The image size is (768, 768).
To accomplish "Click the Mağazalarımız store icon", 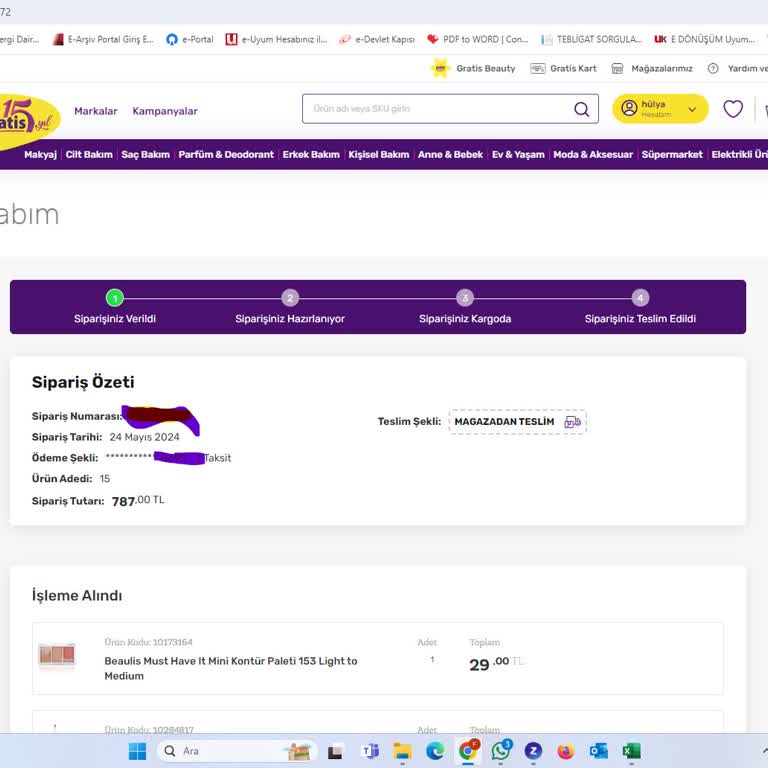I will click(617, 69).
